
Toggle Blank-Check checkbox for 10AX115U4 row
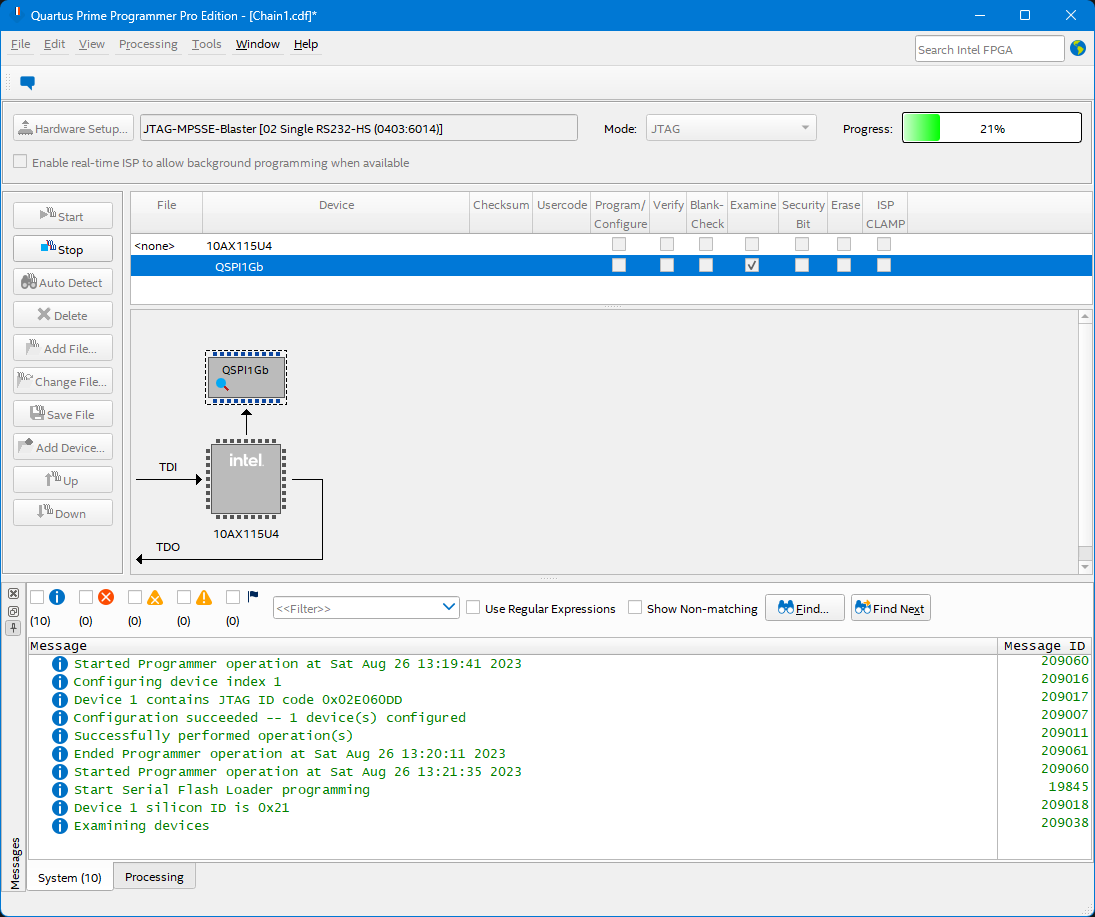tap(706, 244)
